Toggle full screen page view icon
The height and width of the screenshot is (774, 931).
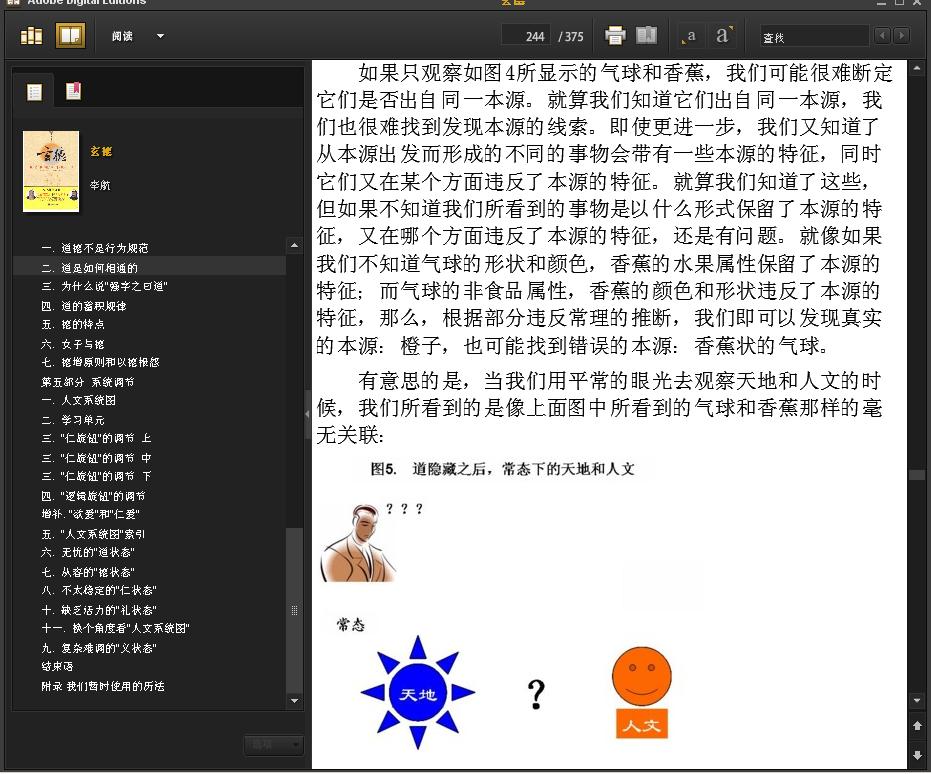[646, 36]
